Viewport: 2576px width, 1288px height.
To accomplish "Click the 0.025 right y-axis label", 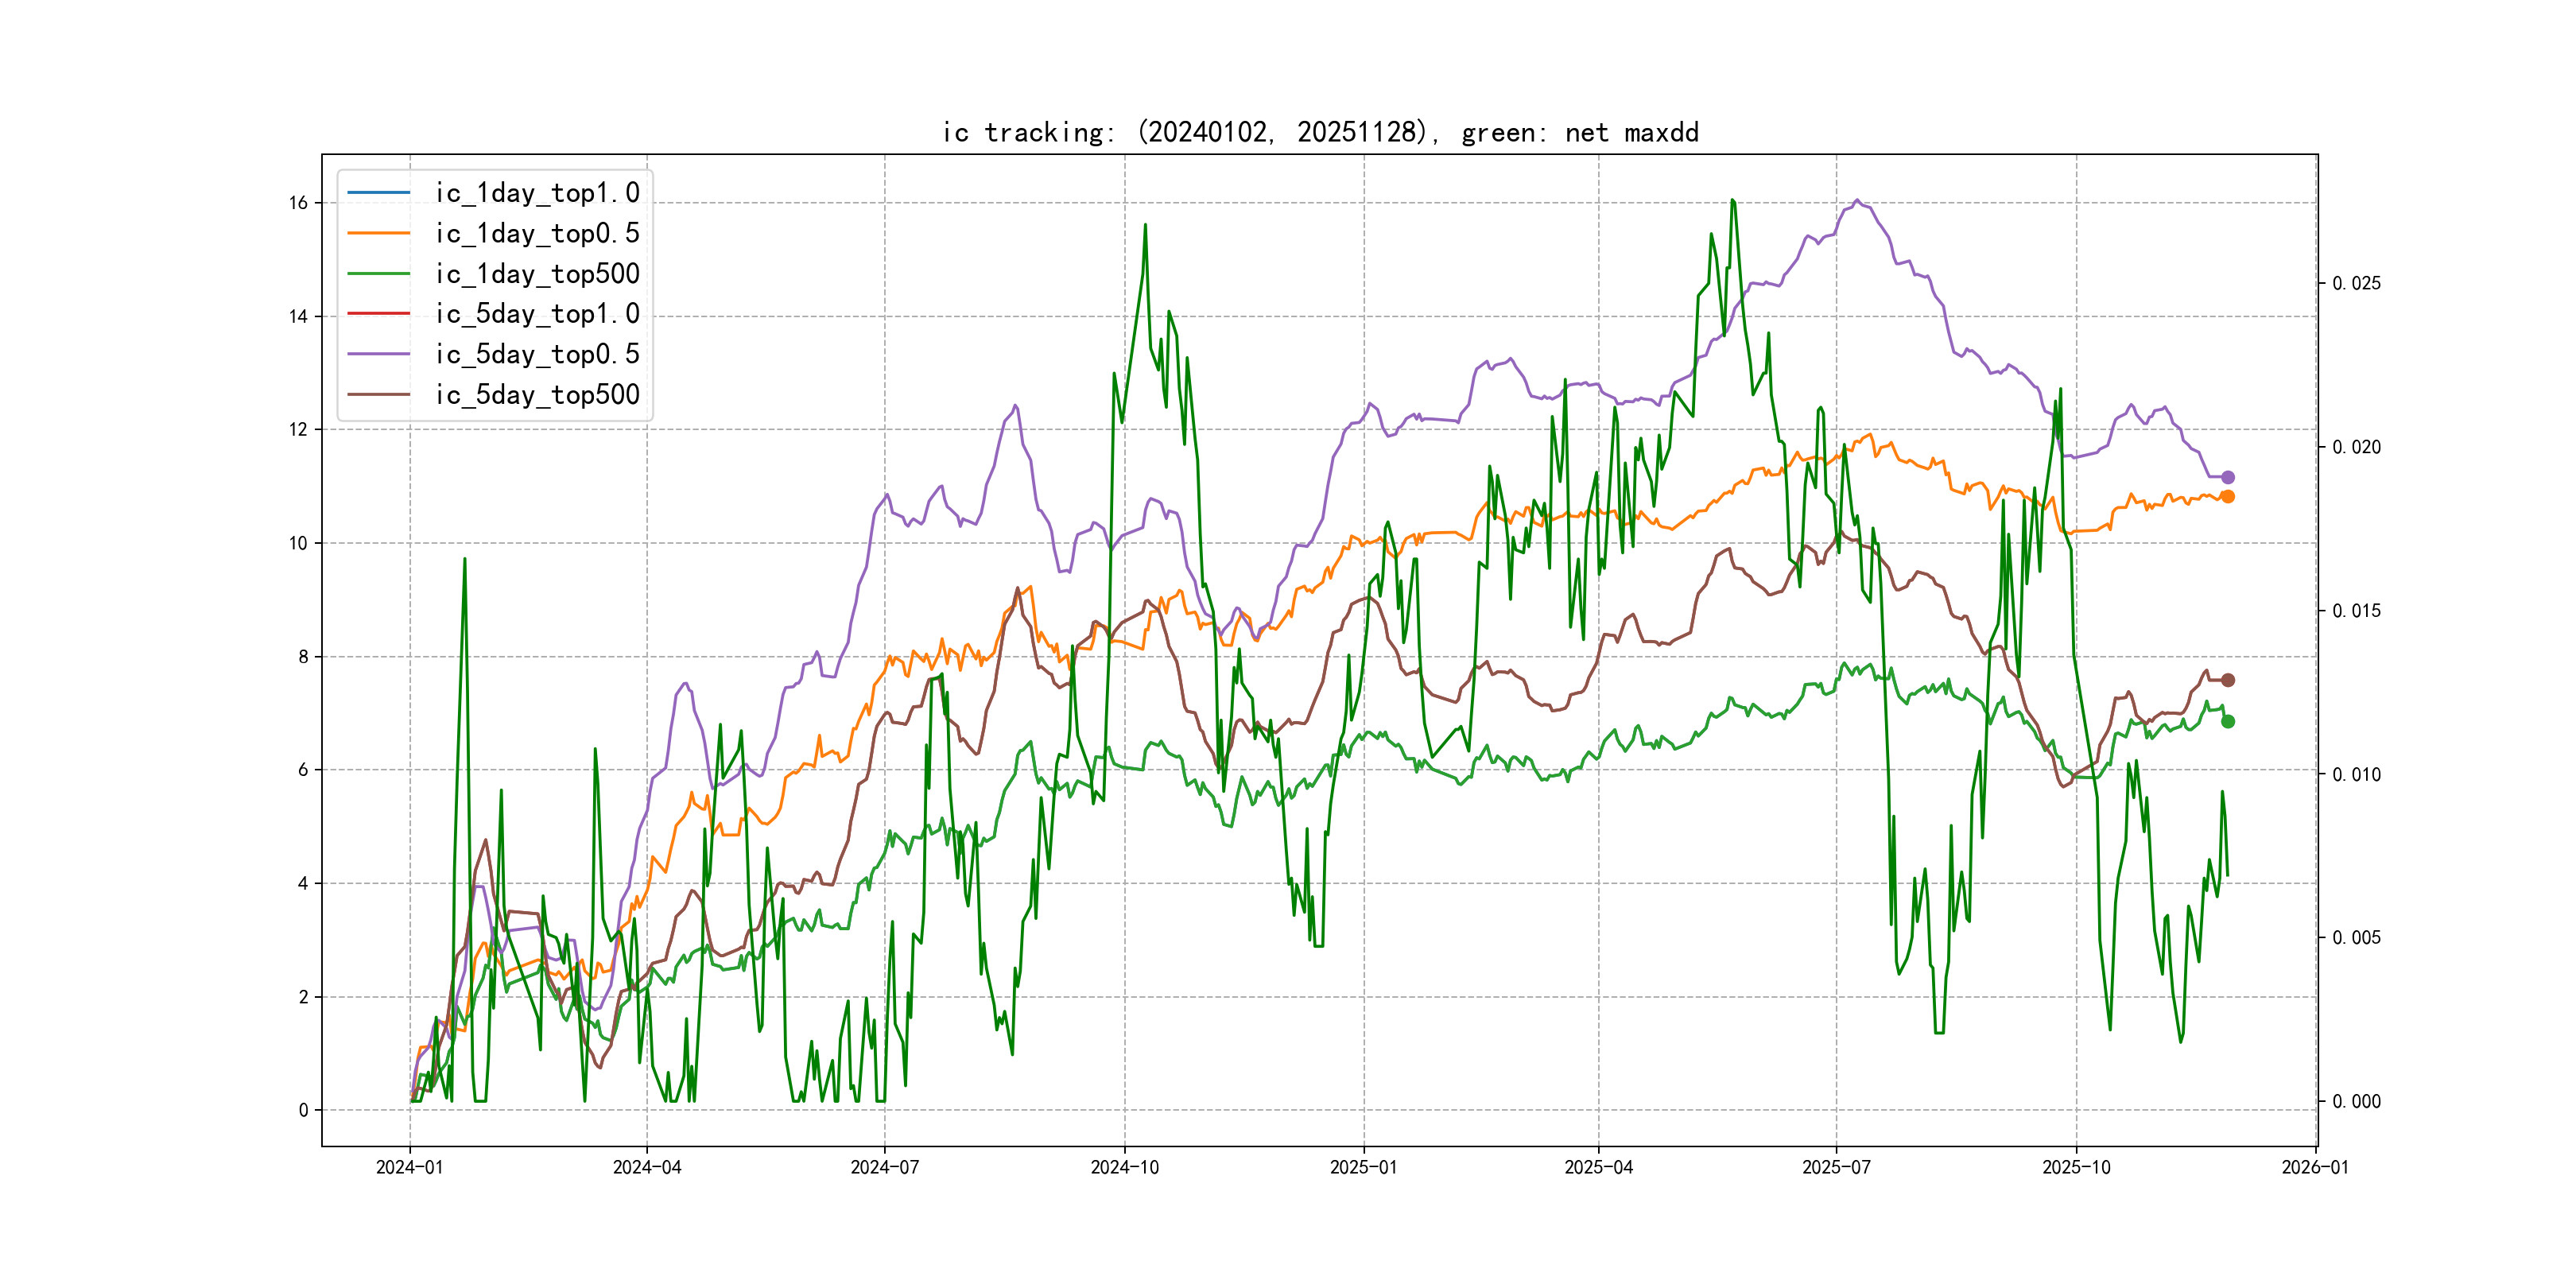I will click(2356, 284).
